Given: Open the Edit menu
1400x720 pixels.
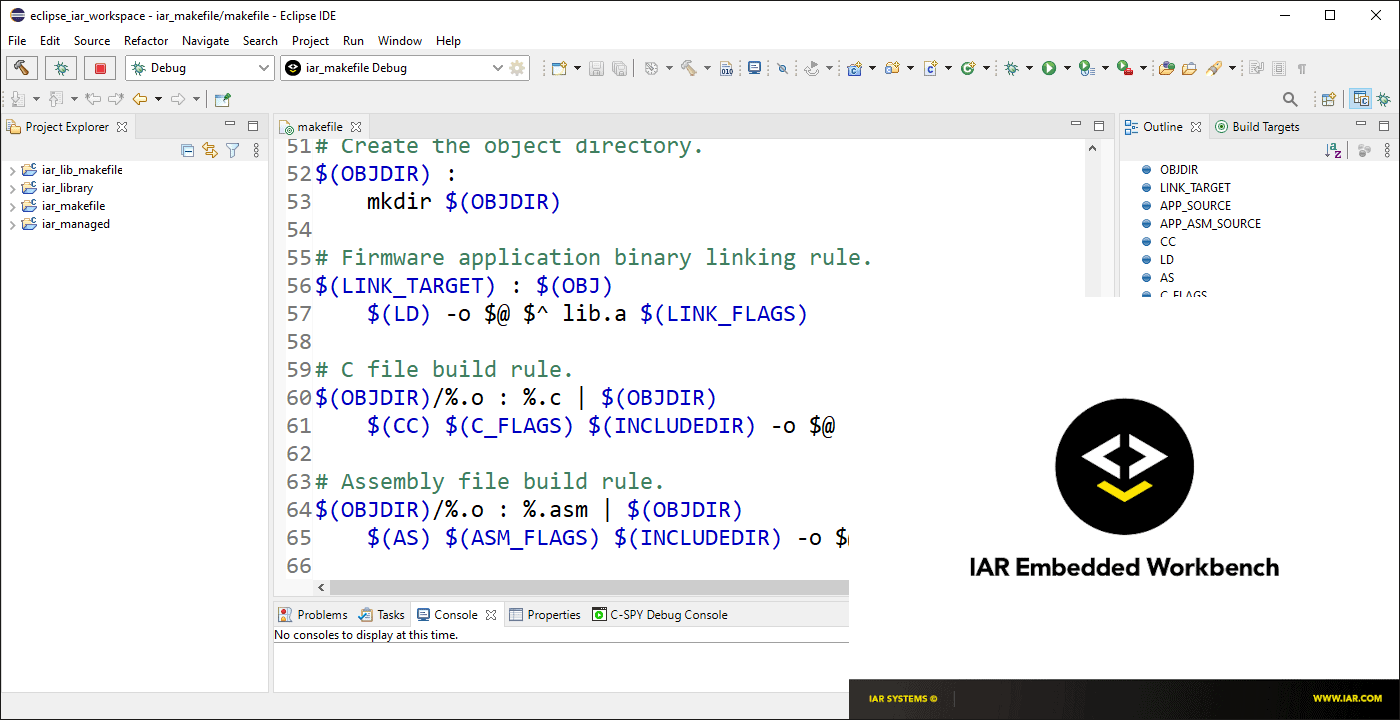Looking at the screenshot, I should tap(50, 41).
